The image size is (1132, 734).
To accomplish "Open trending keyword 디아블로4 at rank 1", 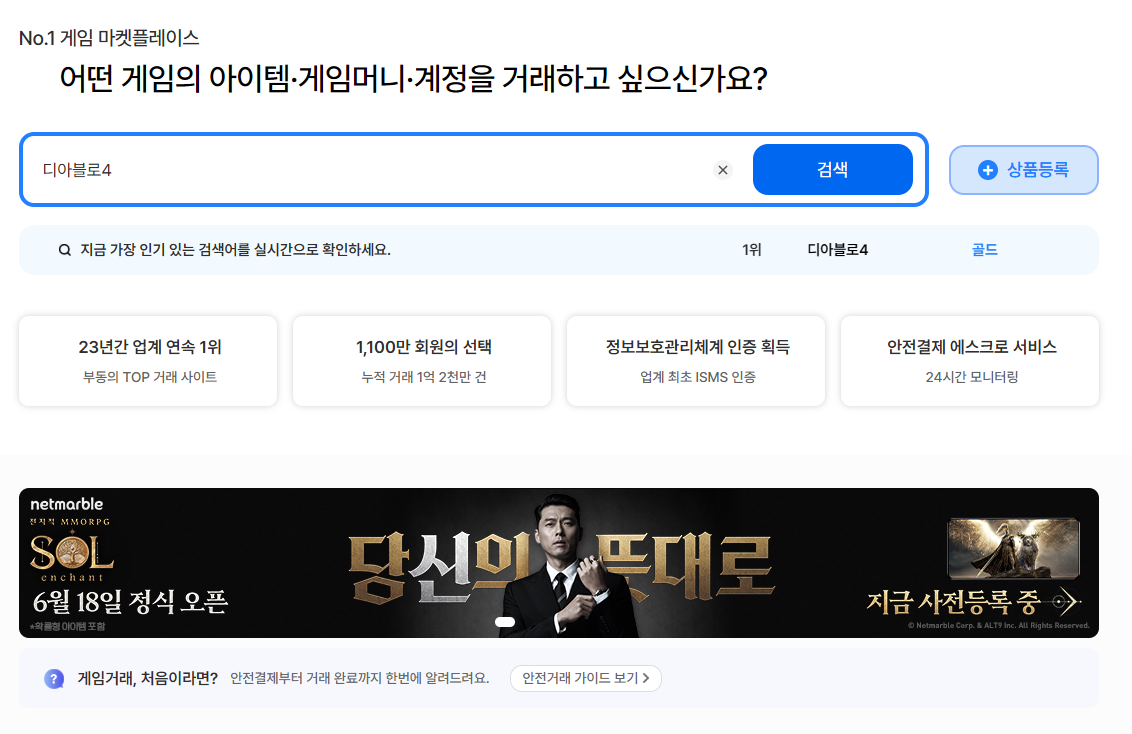I will [837, 250].
